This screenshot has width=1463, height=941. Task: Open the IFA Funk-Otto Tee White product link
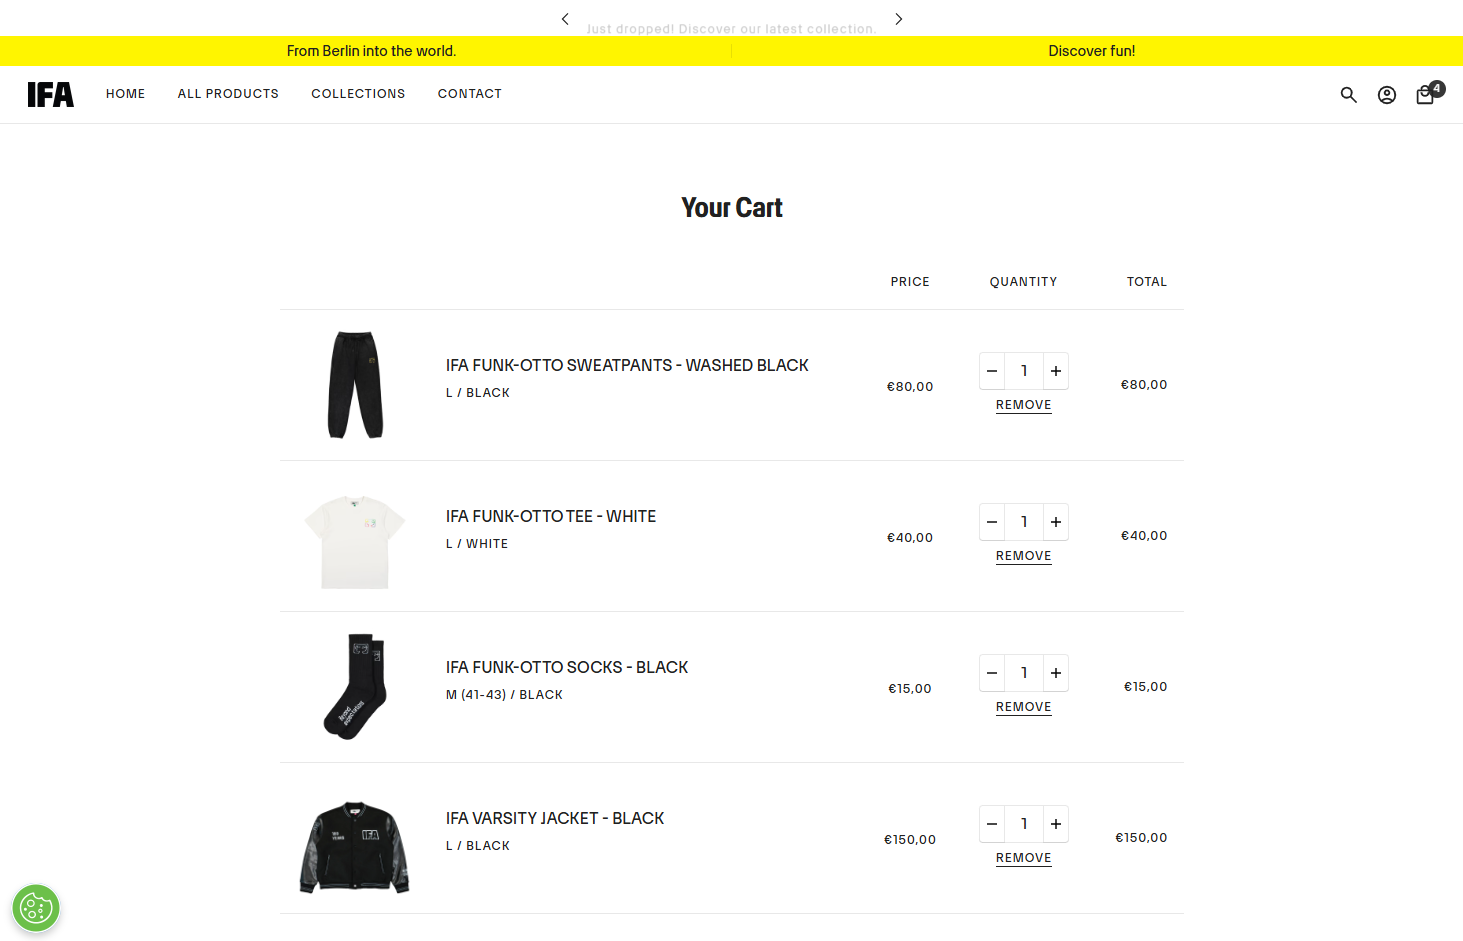click(551, 516)
